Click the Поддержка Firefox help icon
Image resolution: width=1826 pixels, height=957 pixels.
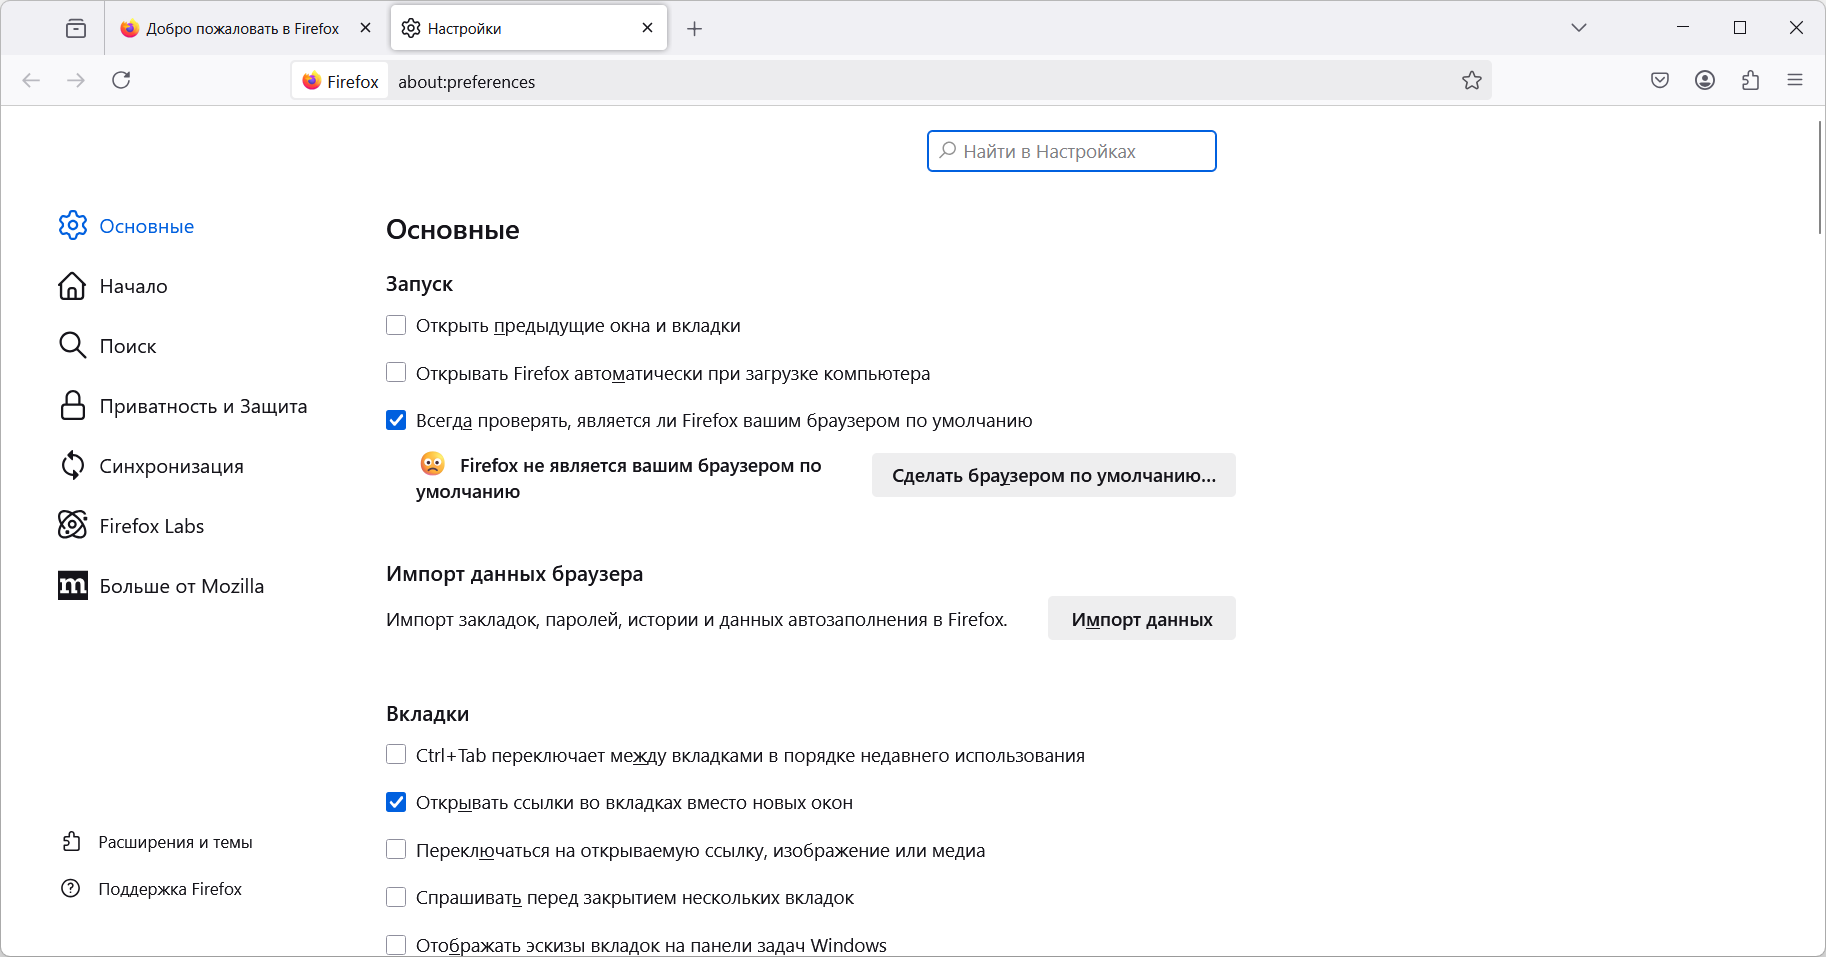click(x=71, y=888)
